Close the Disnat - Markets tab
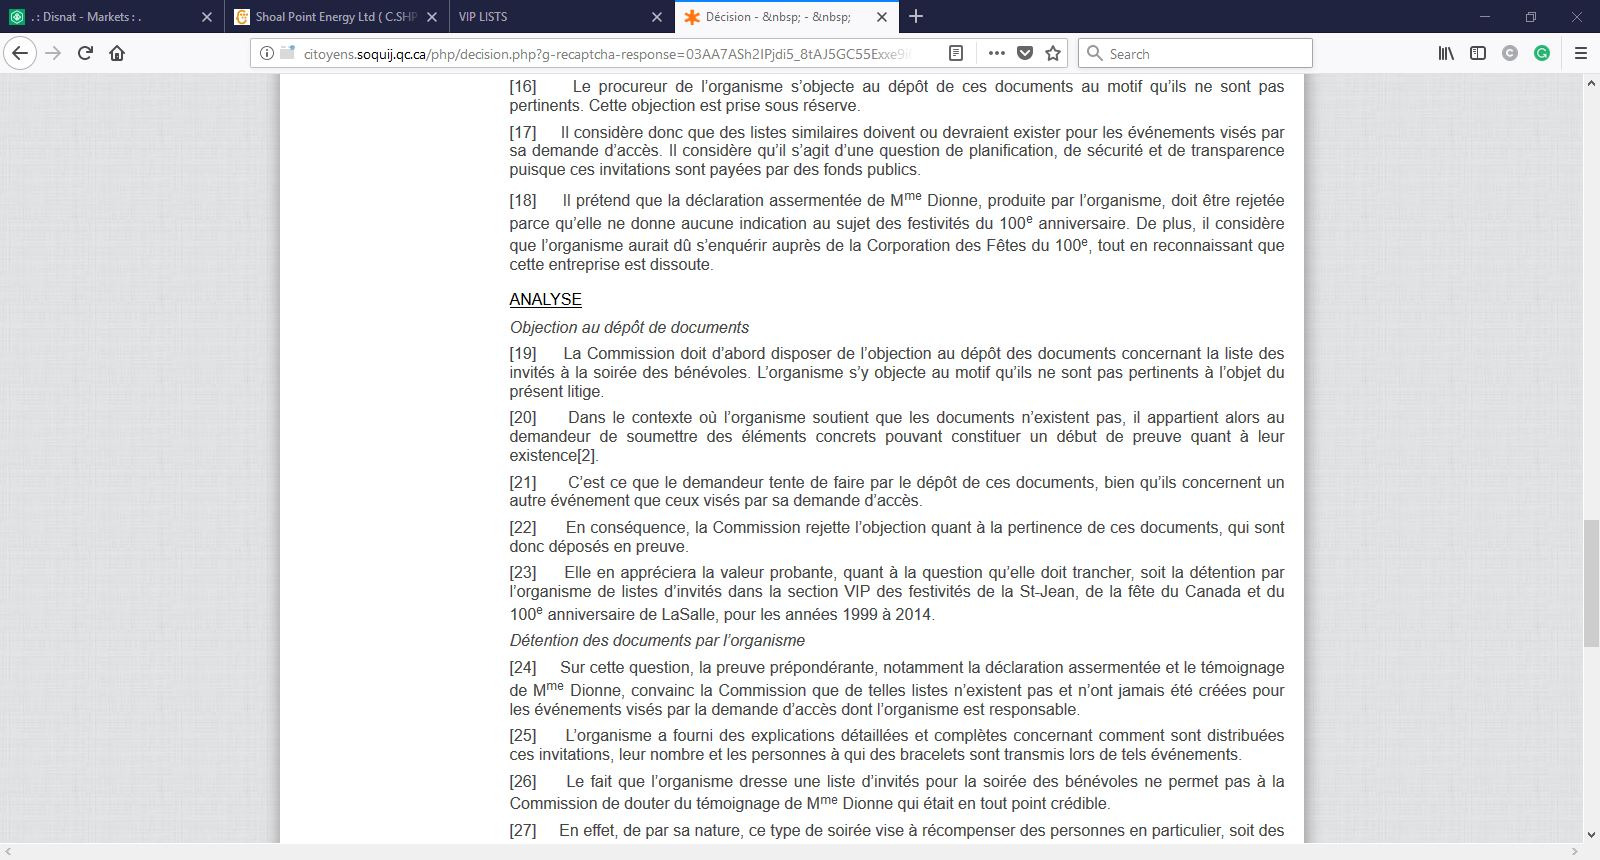Viewport: 1600px width, 860px height. tap(207, 17)
